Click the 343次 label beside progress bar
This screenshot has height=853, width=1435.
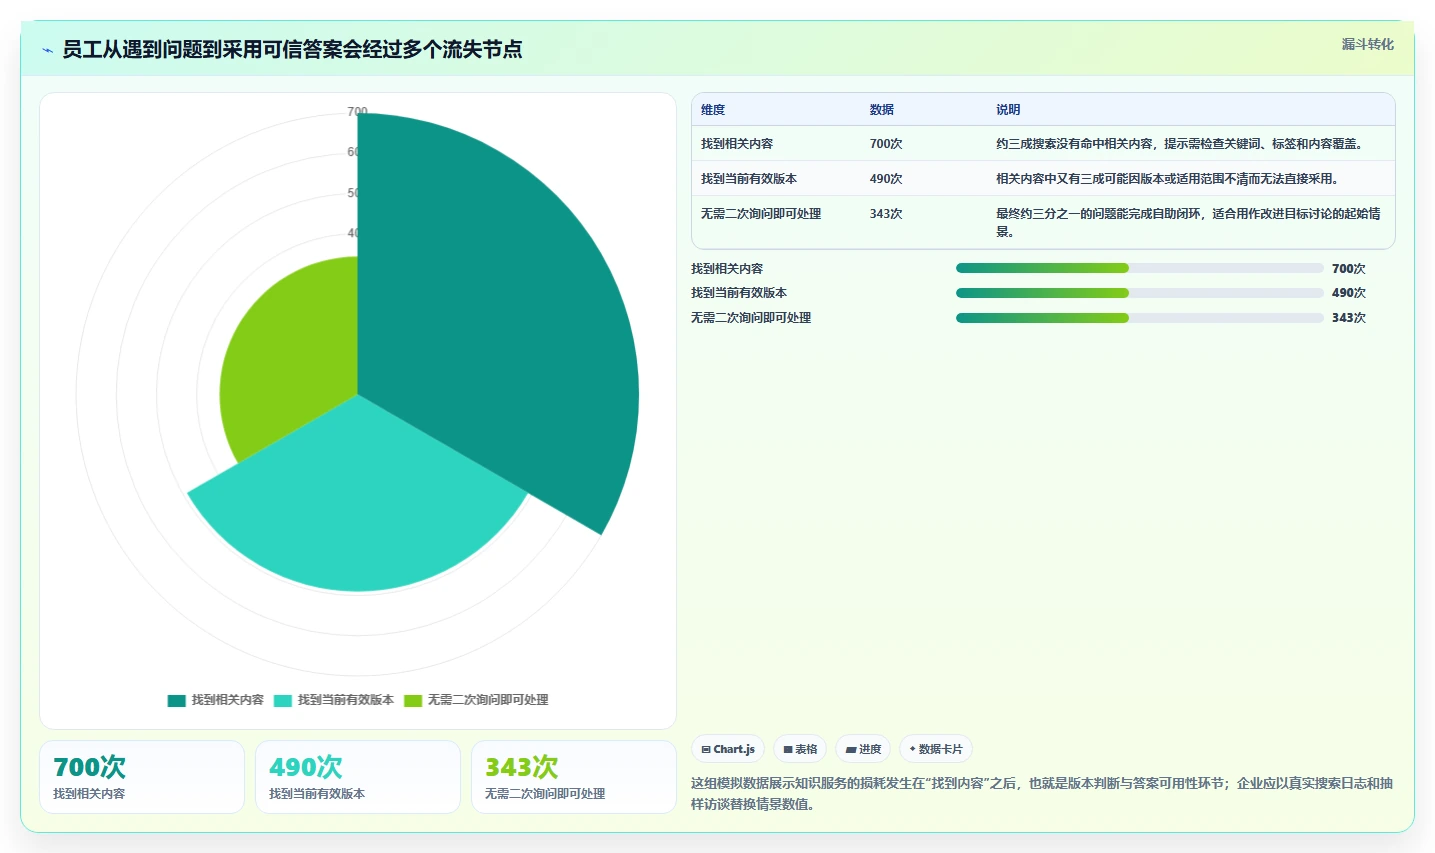tap(1348, 318)
